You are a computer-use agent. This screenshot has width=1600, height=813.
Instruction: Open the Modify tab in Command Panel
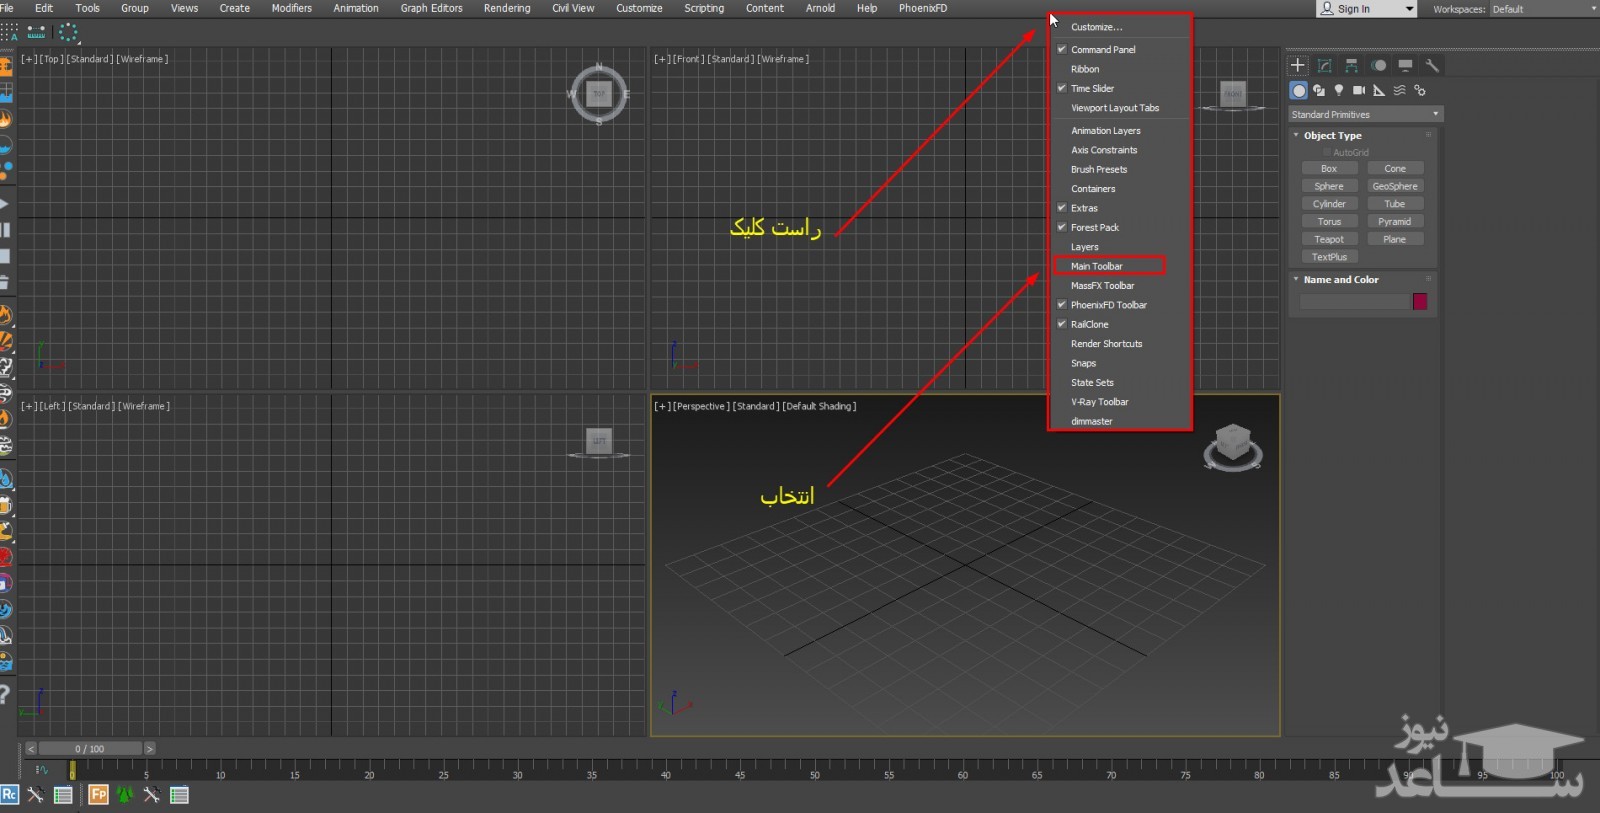(1324, 66)
